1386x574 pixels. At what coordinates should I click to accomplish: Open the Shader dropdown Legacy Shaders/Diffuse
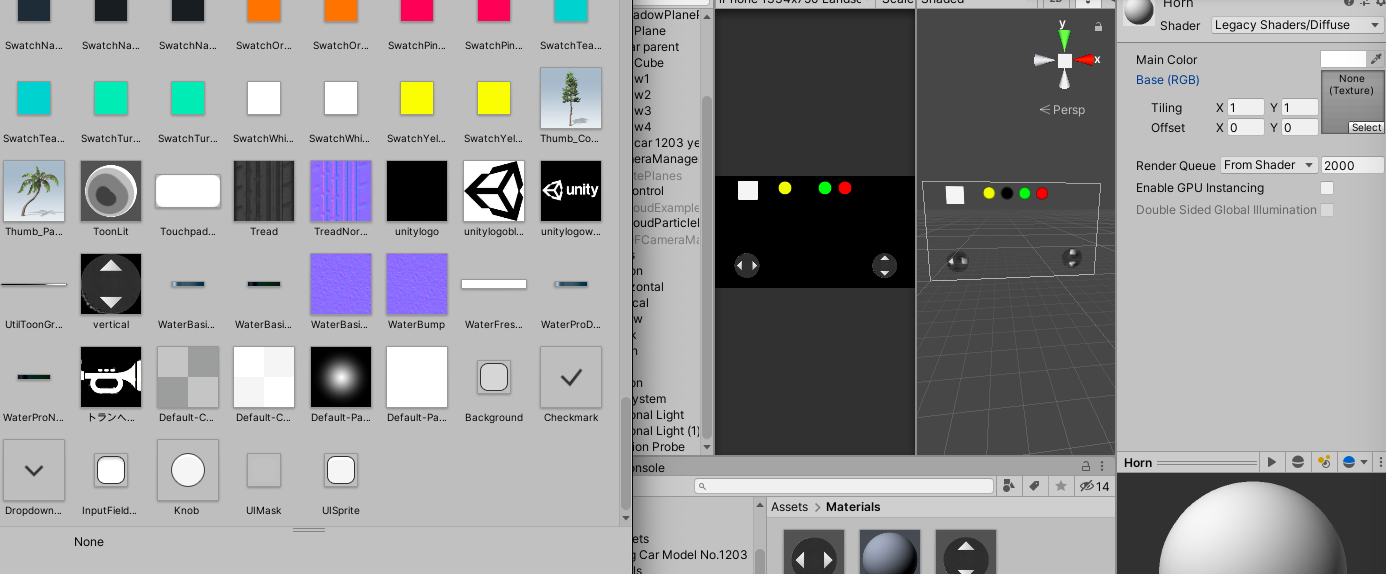point(1298,25)
